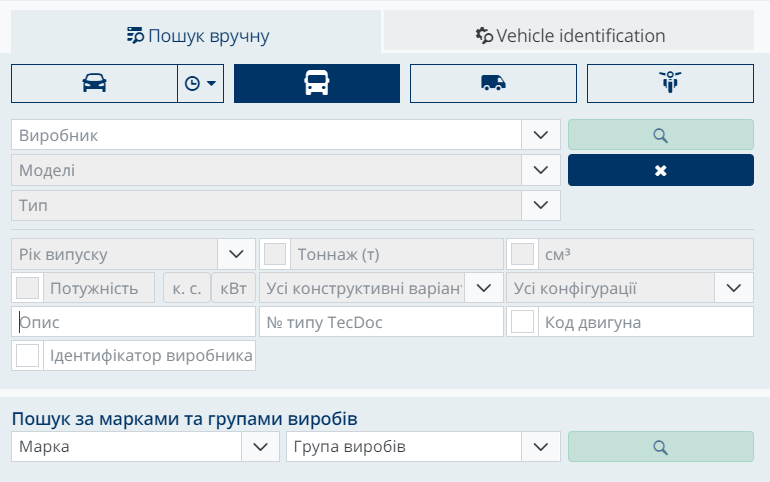The width and height of the screenshot is (770, 482).
Task: Switch to the Пошук вручну tab
Action: pos(197,36)
